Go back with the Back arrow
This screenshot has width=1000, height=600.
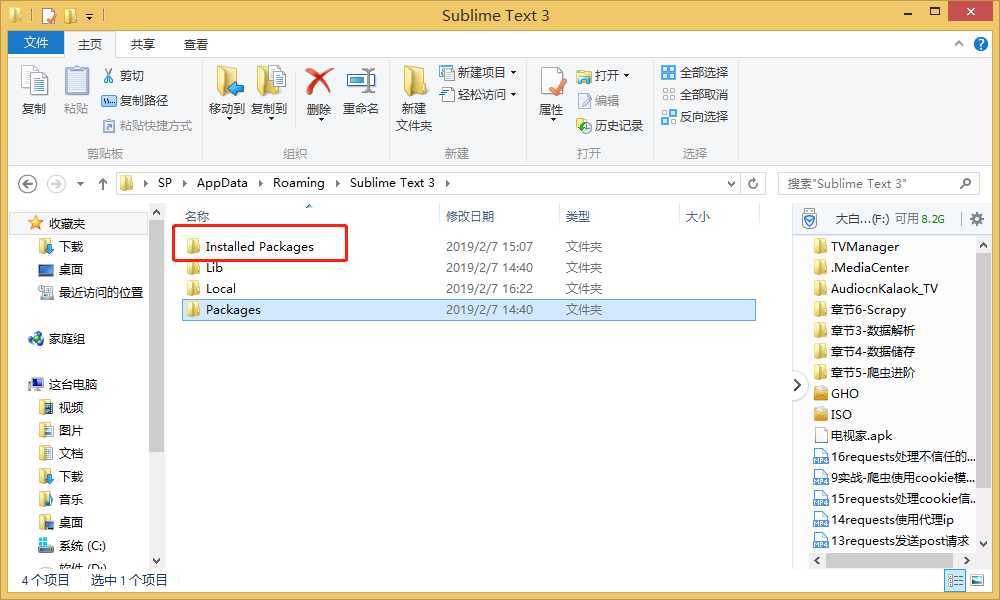(x=27, y=184)
